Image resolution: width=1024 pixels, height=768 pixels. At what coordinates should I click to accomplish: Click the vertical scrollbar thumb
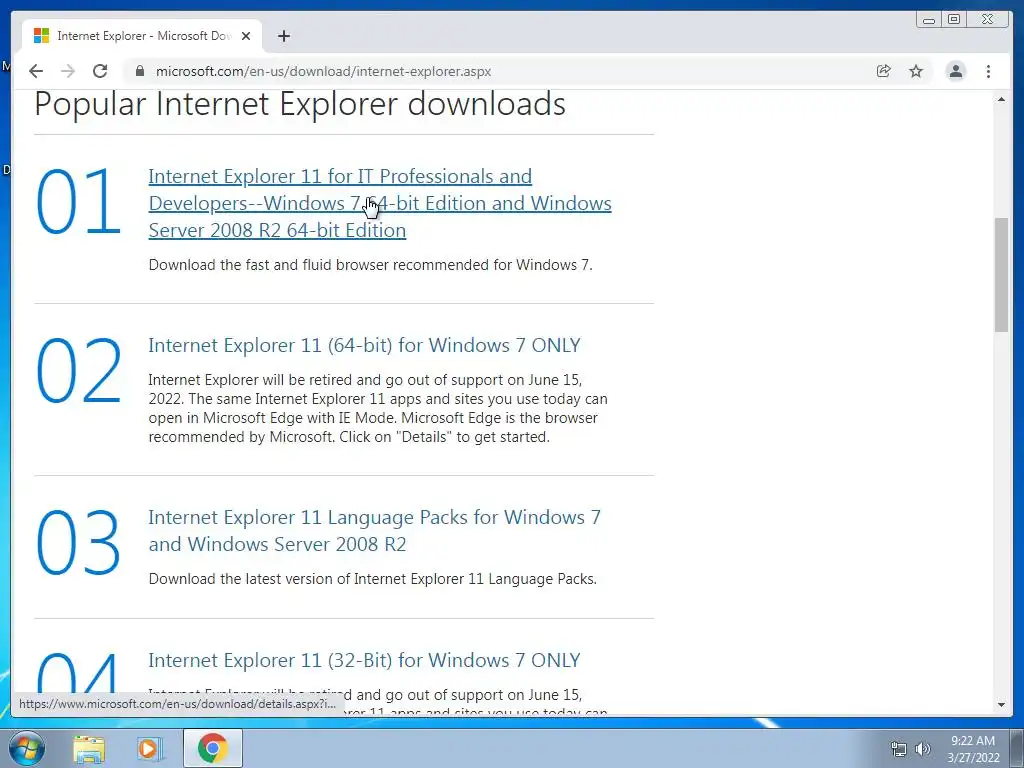1001,275
